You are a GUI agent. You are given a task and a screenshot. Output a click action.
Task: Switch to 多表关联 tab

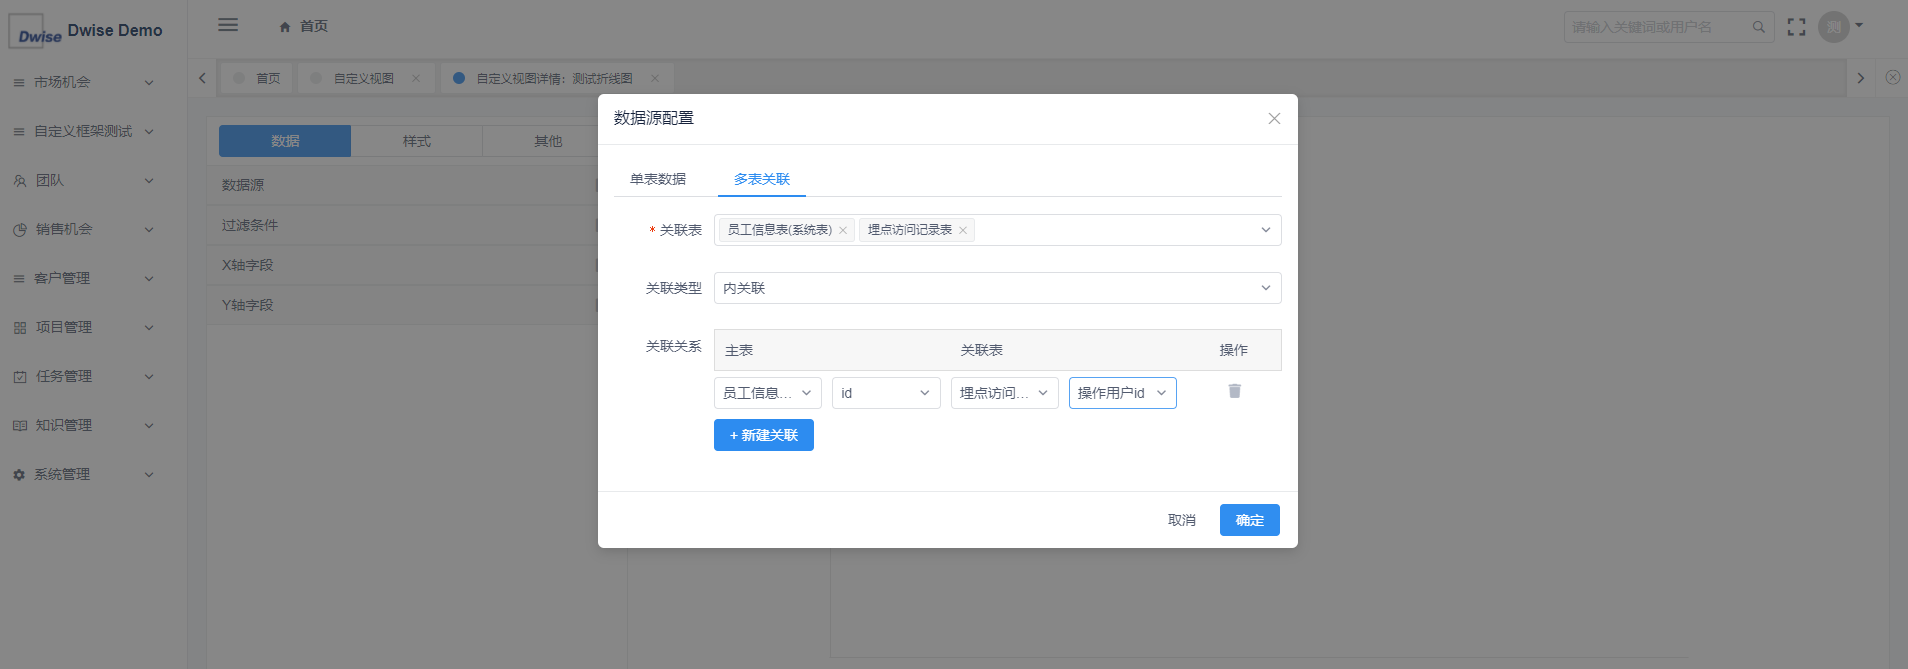point(762,179)
